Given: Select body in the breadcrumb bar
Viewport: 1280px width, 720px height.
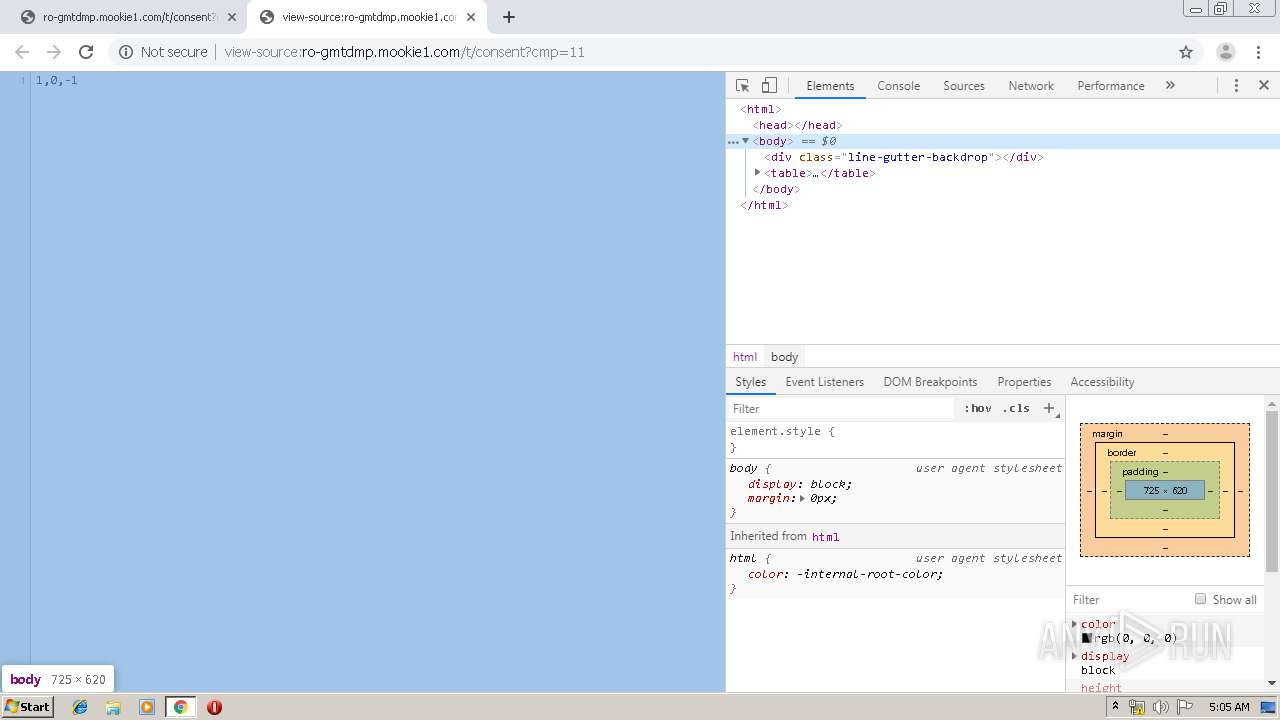Looking at the screenshot, I should pos(784,357).
